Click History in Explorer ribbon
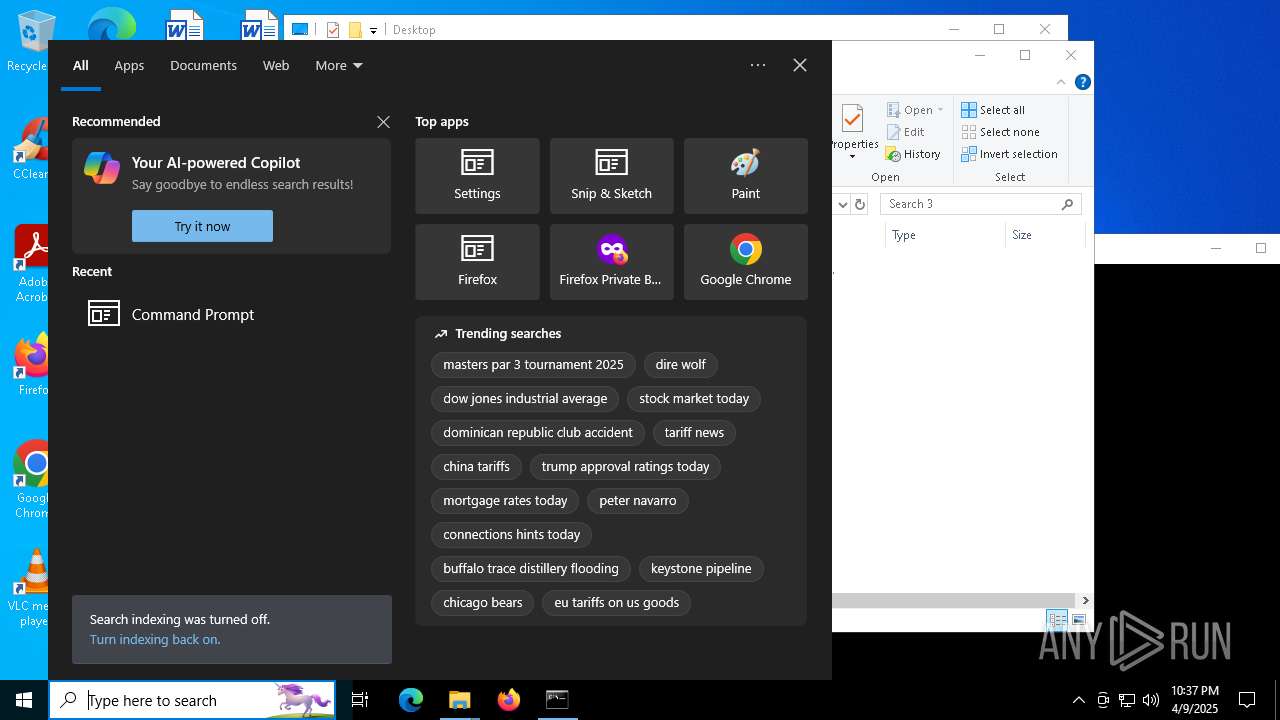This screenshot has width=1280, height=720. 913,154
